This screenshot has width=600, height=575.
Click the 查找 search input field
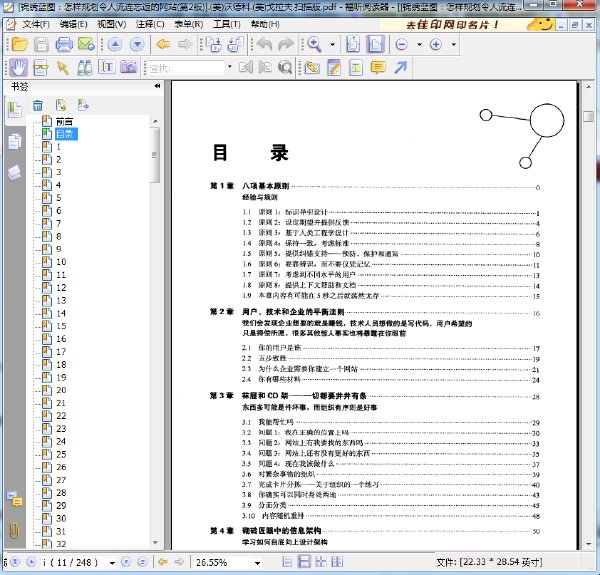tap(186, 68)
